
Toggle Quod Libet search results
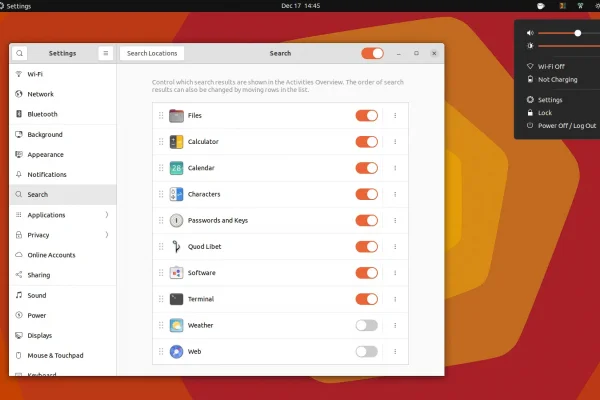point(367,247)
